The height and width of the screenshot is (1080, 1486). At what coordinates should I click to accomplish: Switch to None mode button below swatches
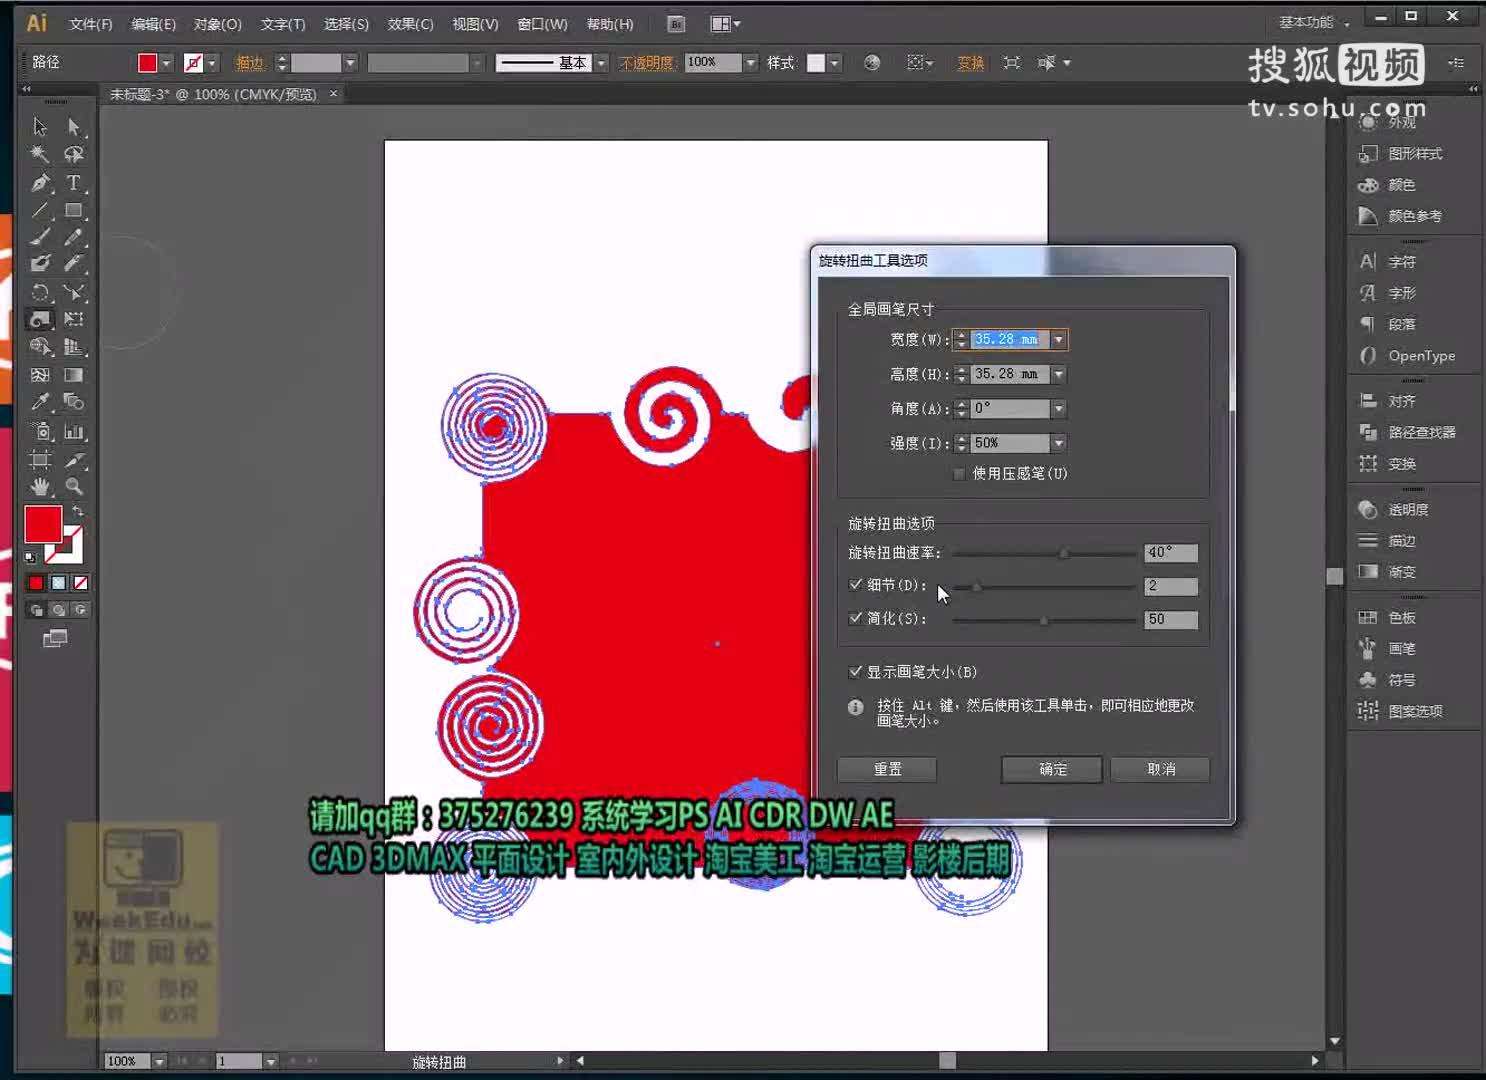click(81, 583)
